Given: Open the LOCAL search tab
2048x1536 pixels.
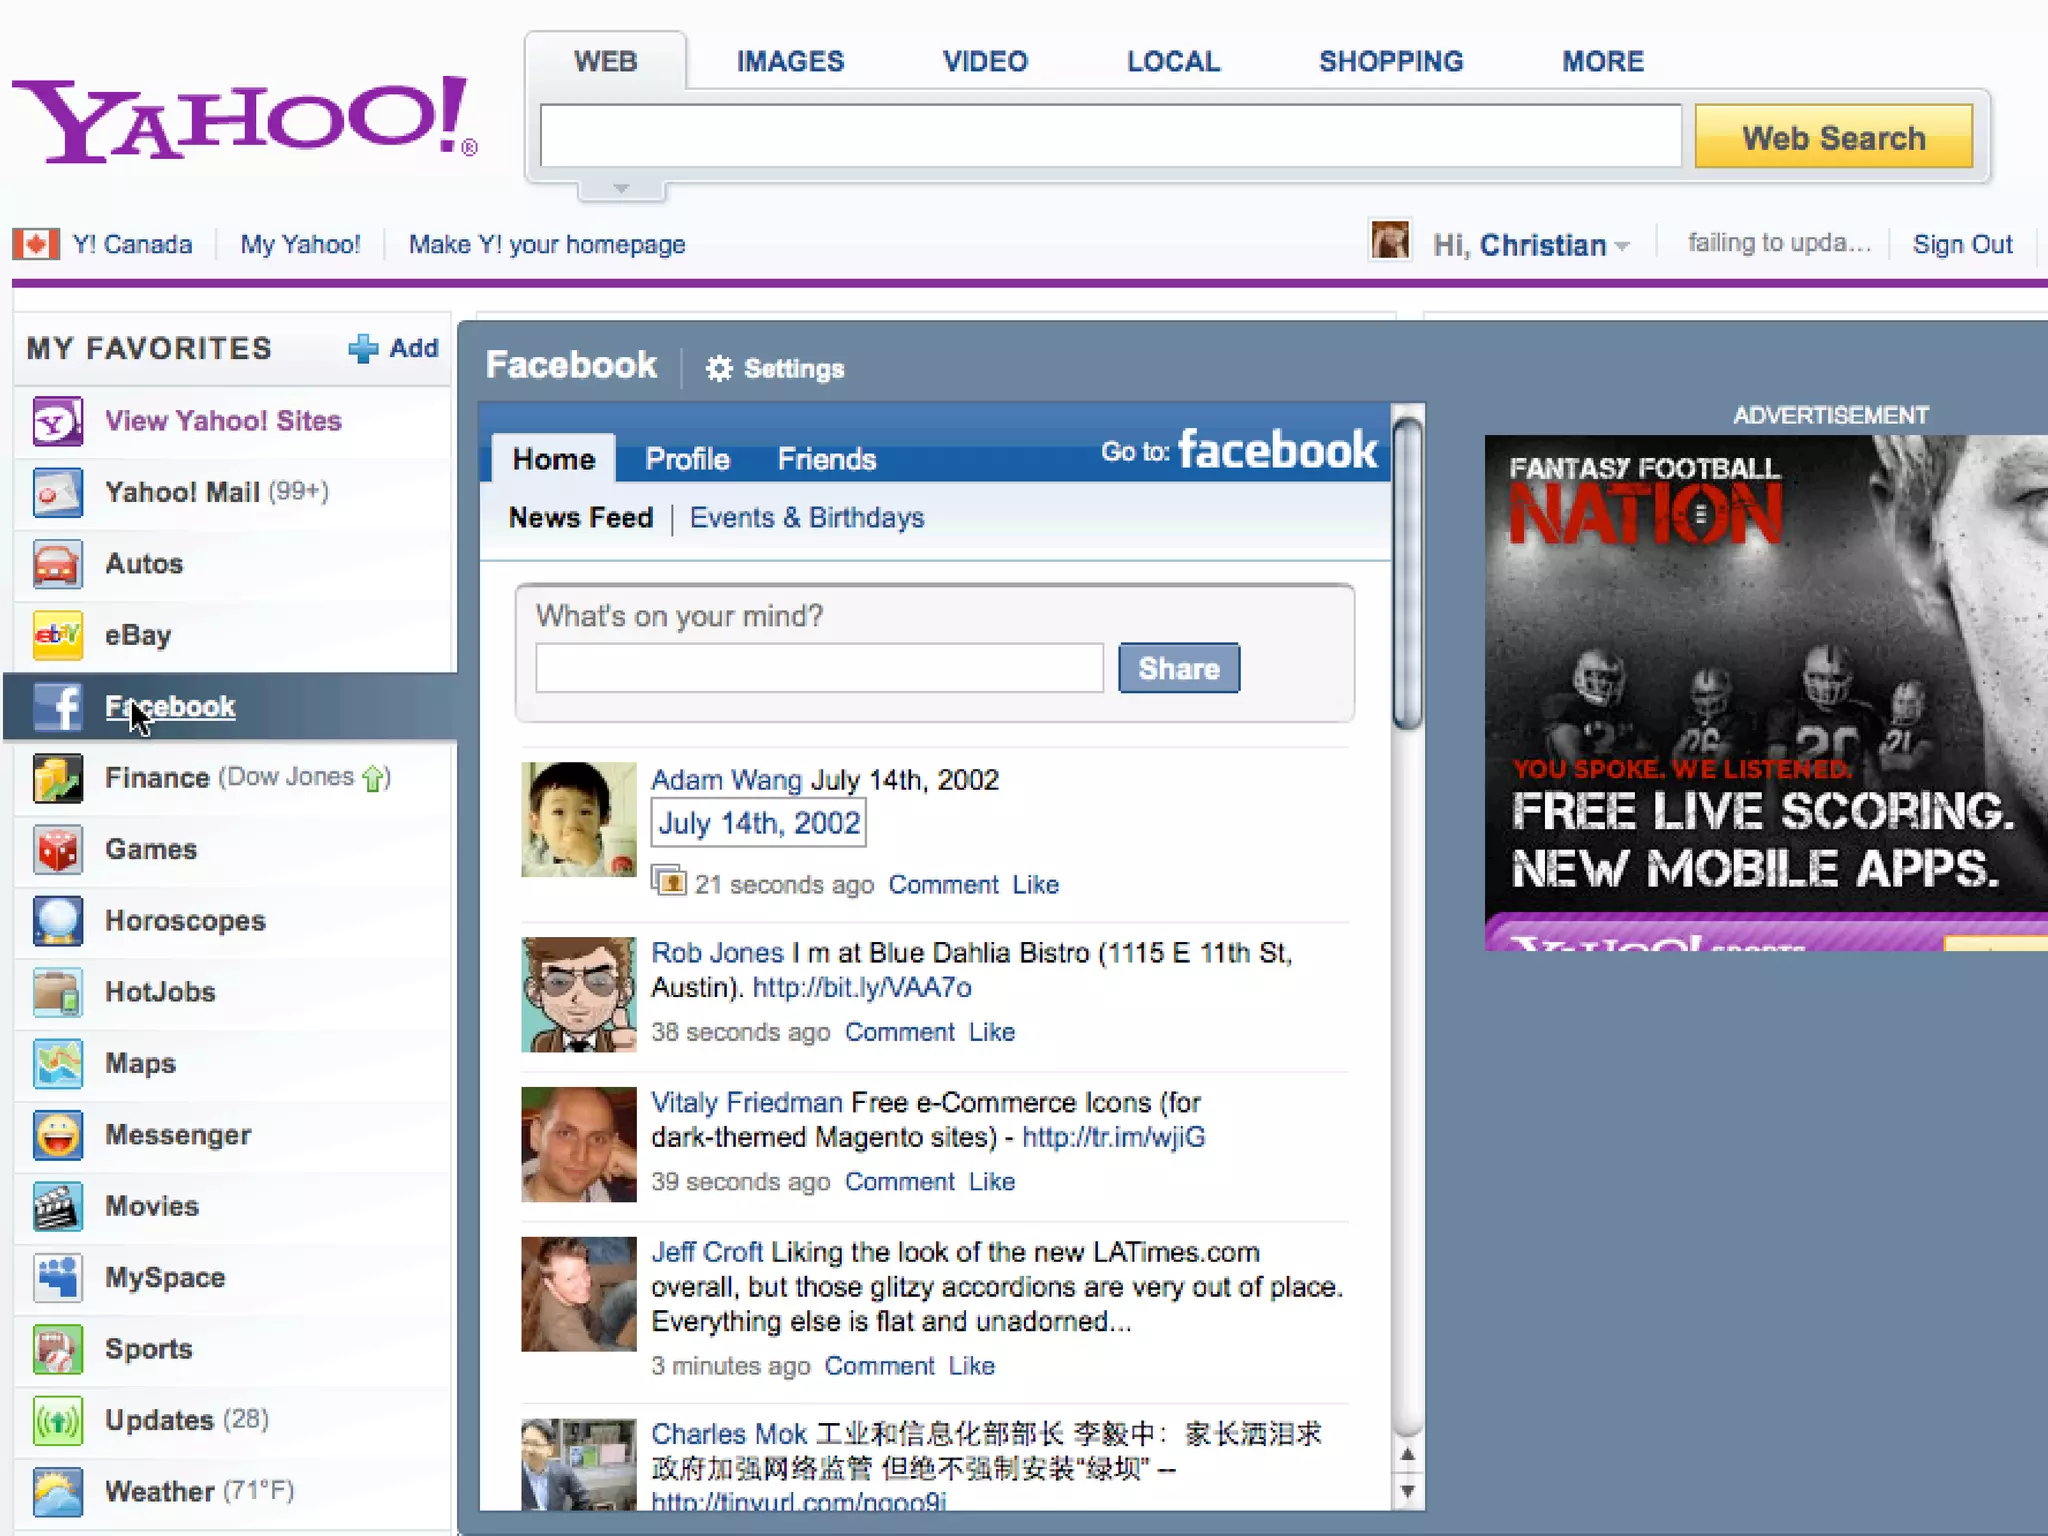Looking at the screenshot, I should click(x=1173, y=61).
